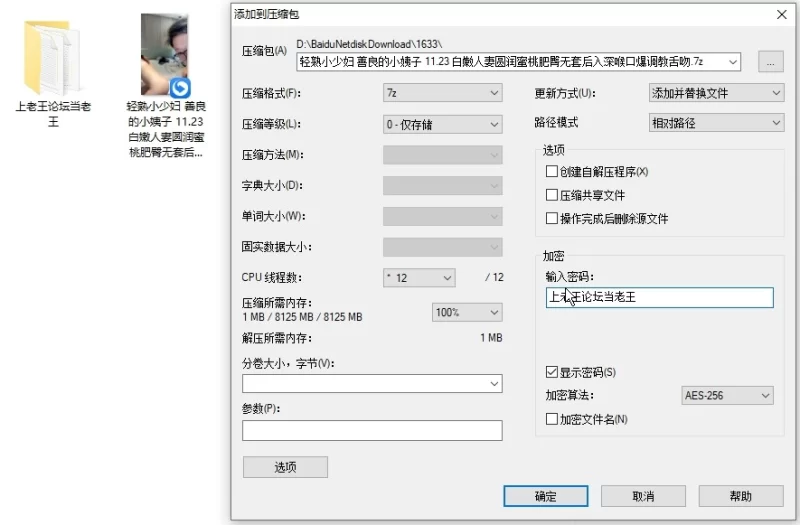
Task: Enable the 创建自解压程序 checkbox
Action: (x=552, y=172)
